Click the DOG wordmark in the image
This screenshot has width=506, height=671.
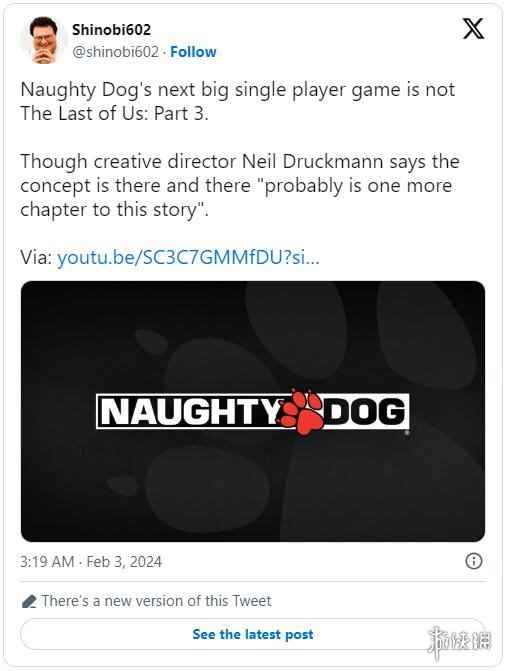[365, 411]
